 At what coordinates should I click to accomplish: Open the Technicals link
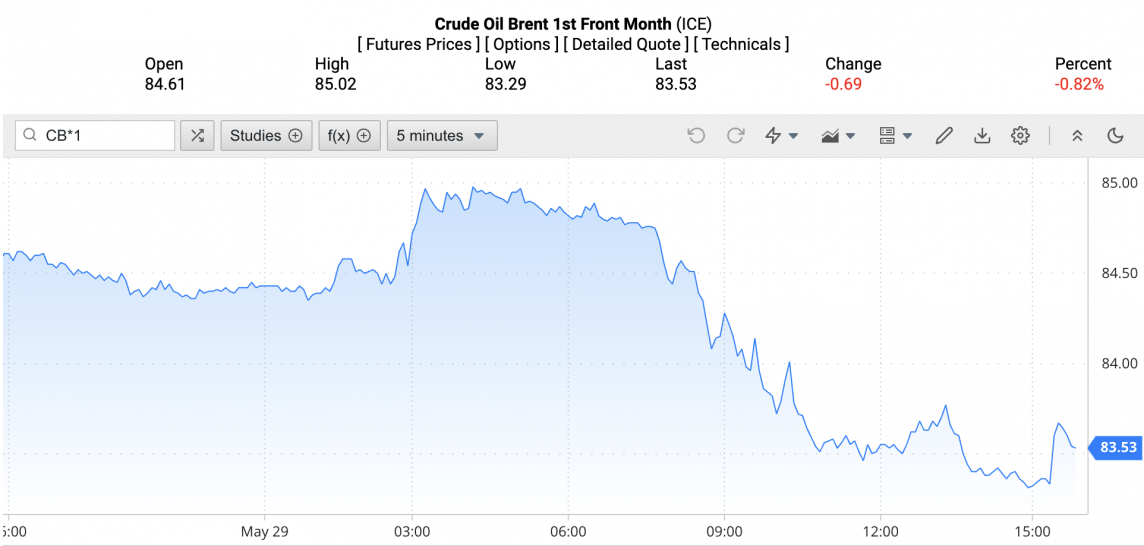[741, 44]
